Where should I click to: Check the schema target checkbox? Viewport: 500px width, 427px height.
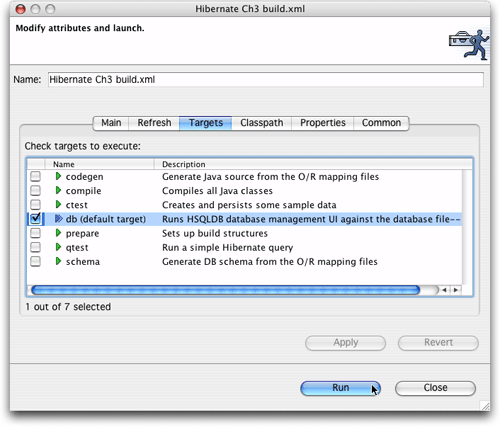pos(35,261)
